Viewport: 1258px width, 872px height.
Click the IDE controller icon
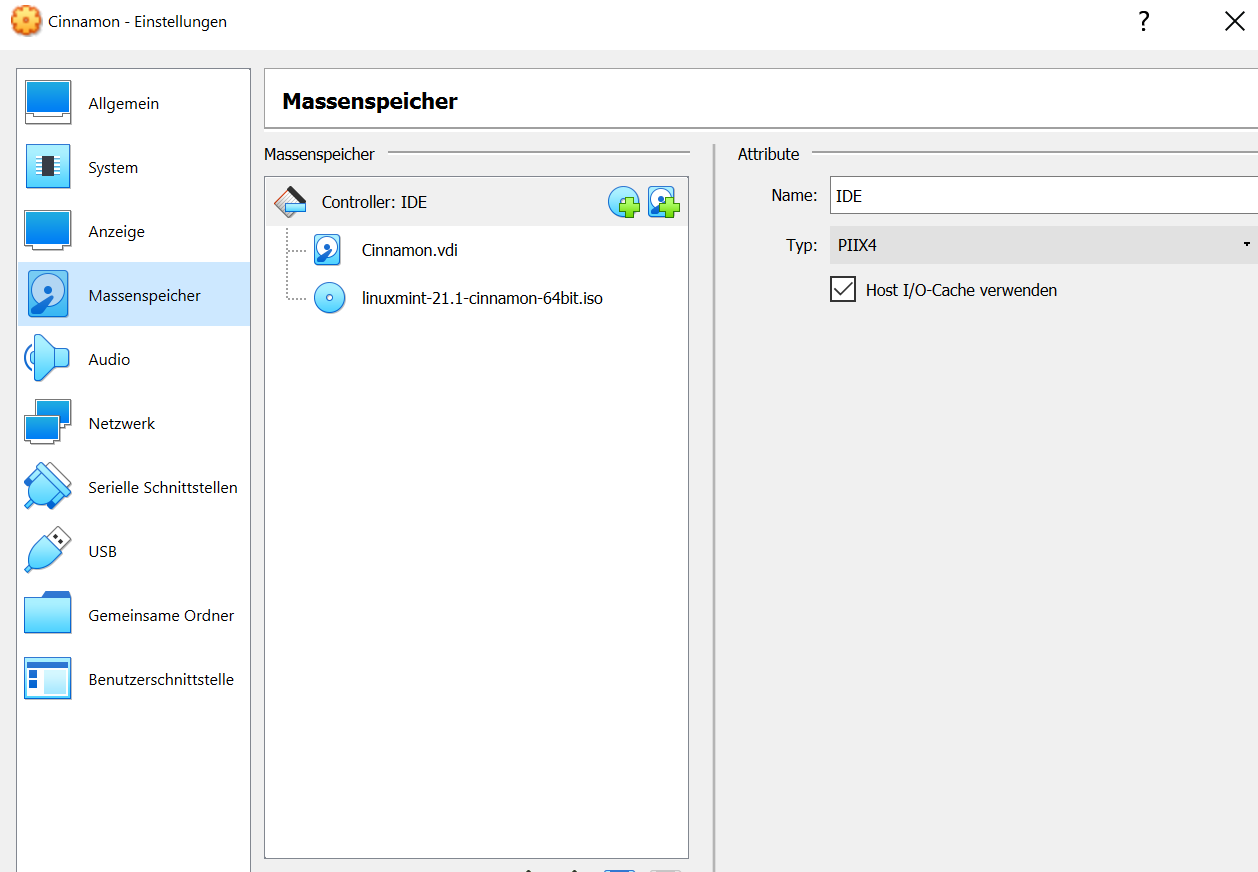(x=290, y=202)
